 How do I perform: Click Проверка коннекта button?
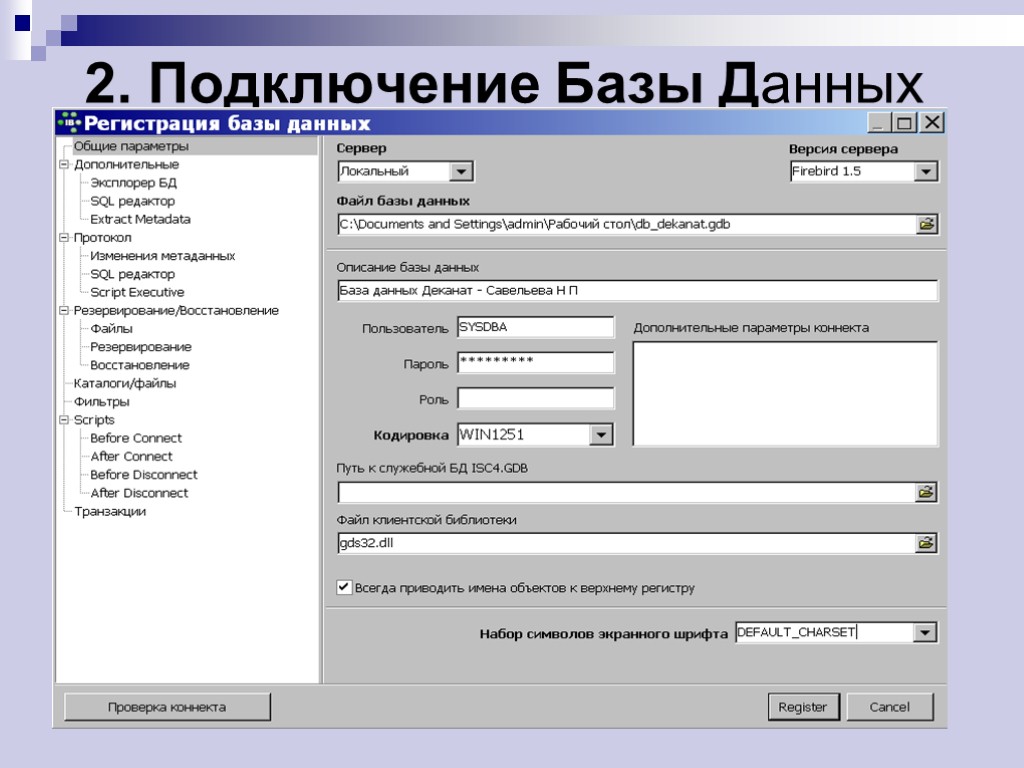(x=167, y=707)
